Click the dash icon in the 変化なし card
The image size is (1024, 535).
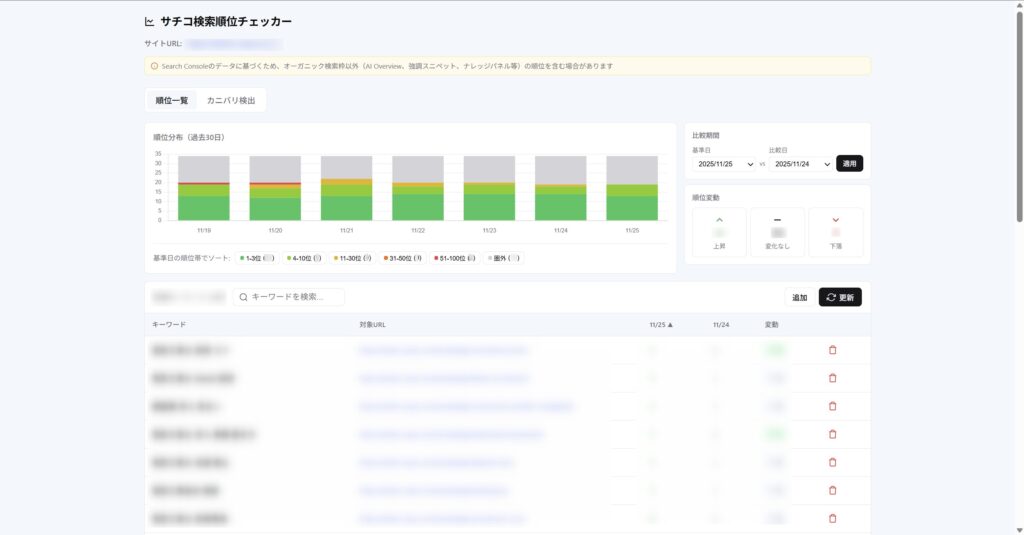point(777,220)
